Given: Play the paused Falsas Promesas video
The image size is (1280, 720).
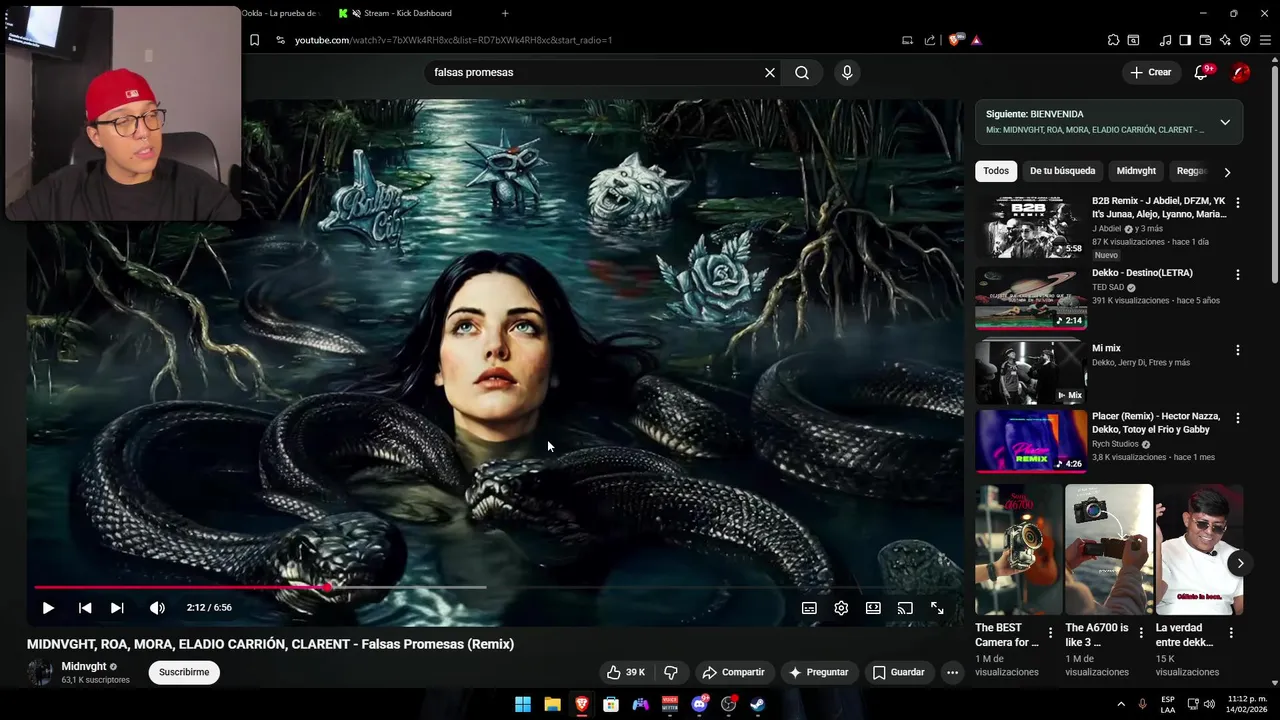Looking at the screenshot, I should tap(48, 608).
